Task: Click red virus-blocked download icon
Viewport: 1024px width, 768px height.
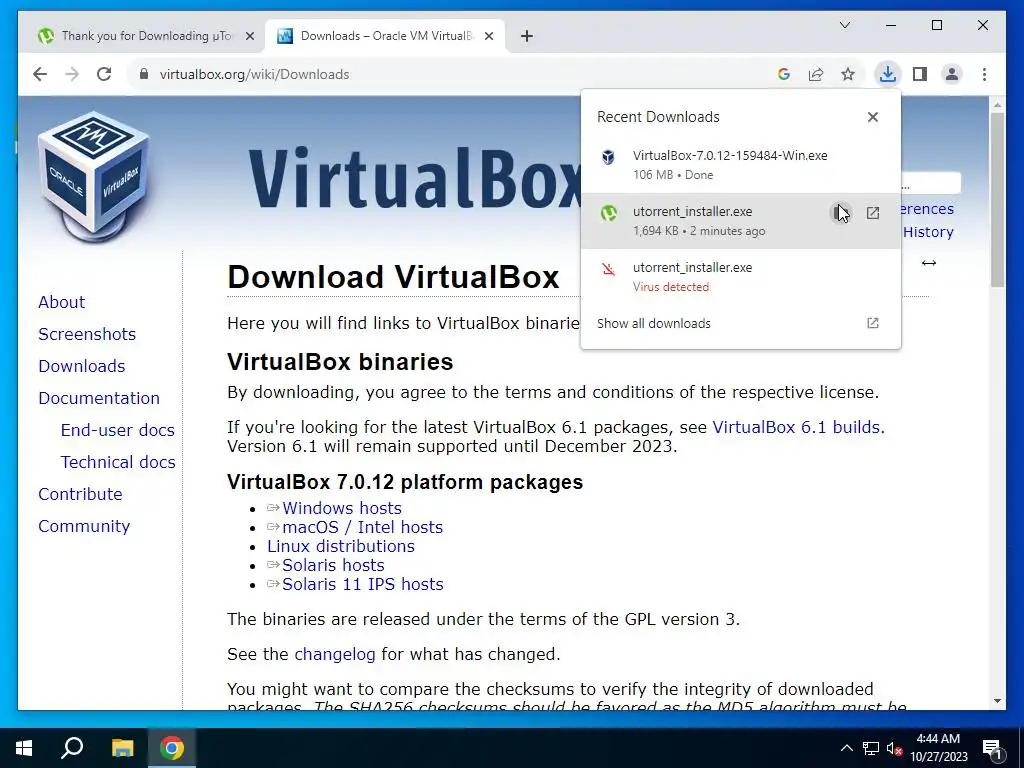Action: pos(609,269)
